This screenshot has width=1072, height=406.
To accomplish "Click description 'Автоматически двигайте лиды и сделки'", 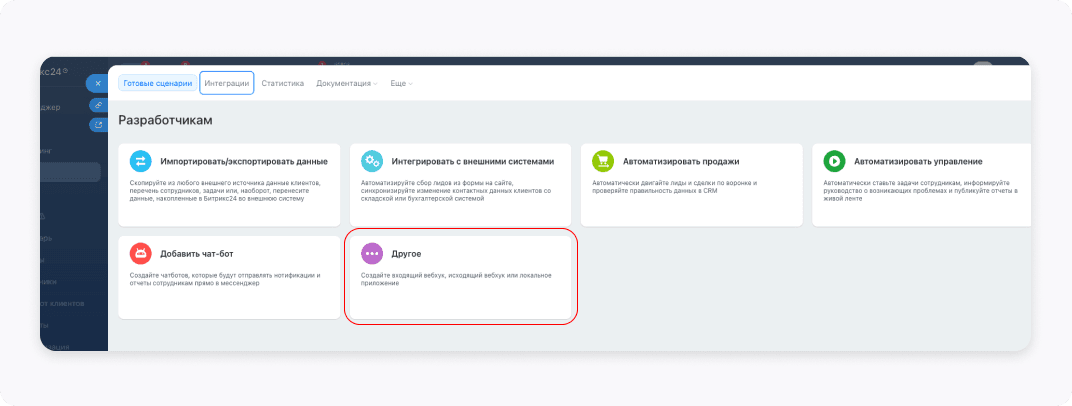I will (675, 187).
